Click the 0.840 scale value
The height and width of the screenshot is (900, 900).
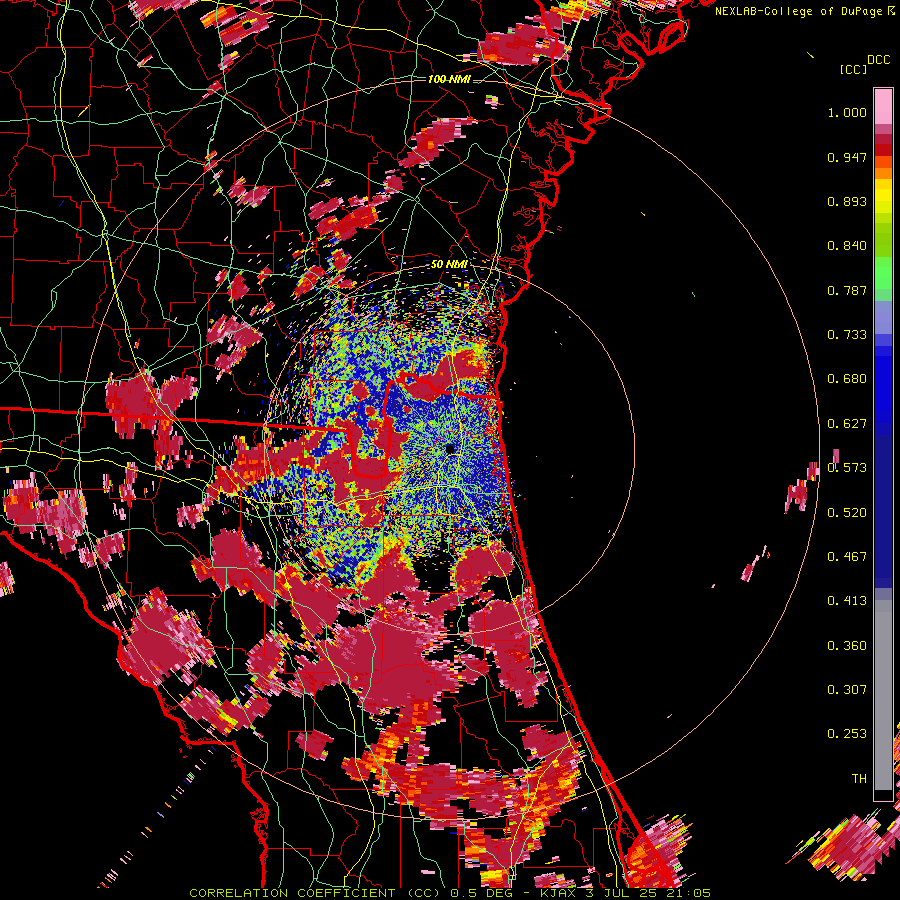[x=847, y=246]
